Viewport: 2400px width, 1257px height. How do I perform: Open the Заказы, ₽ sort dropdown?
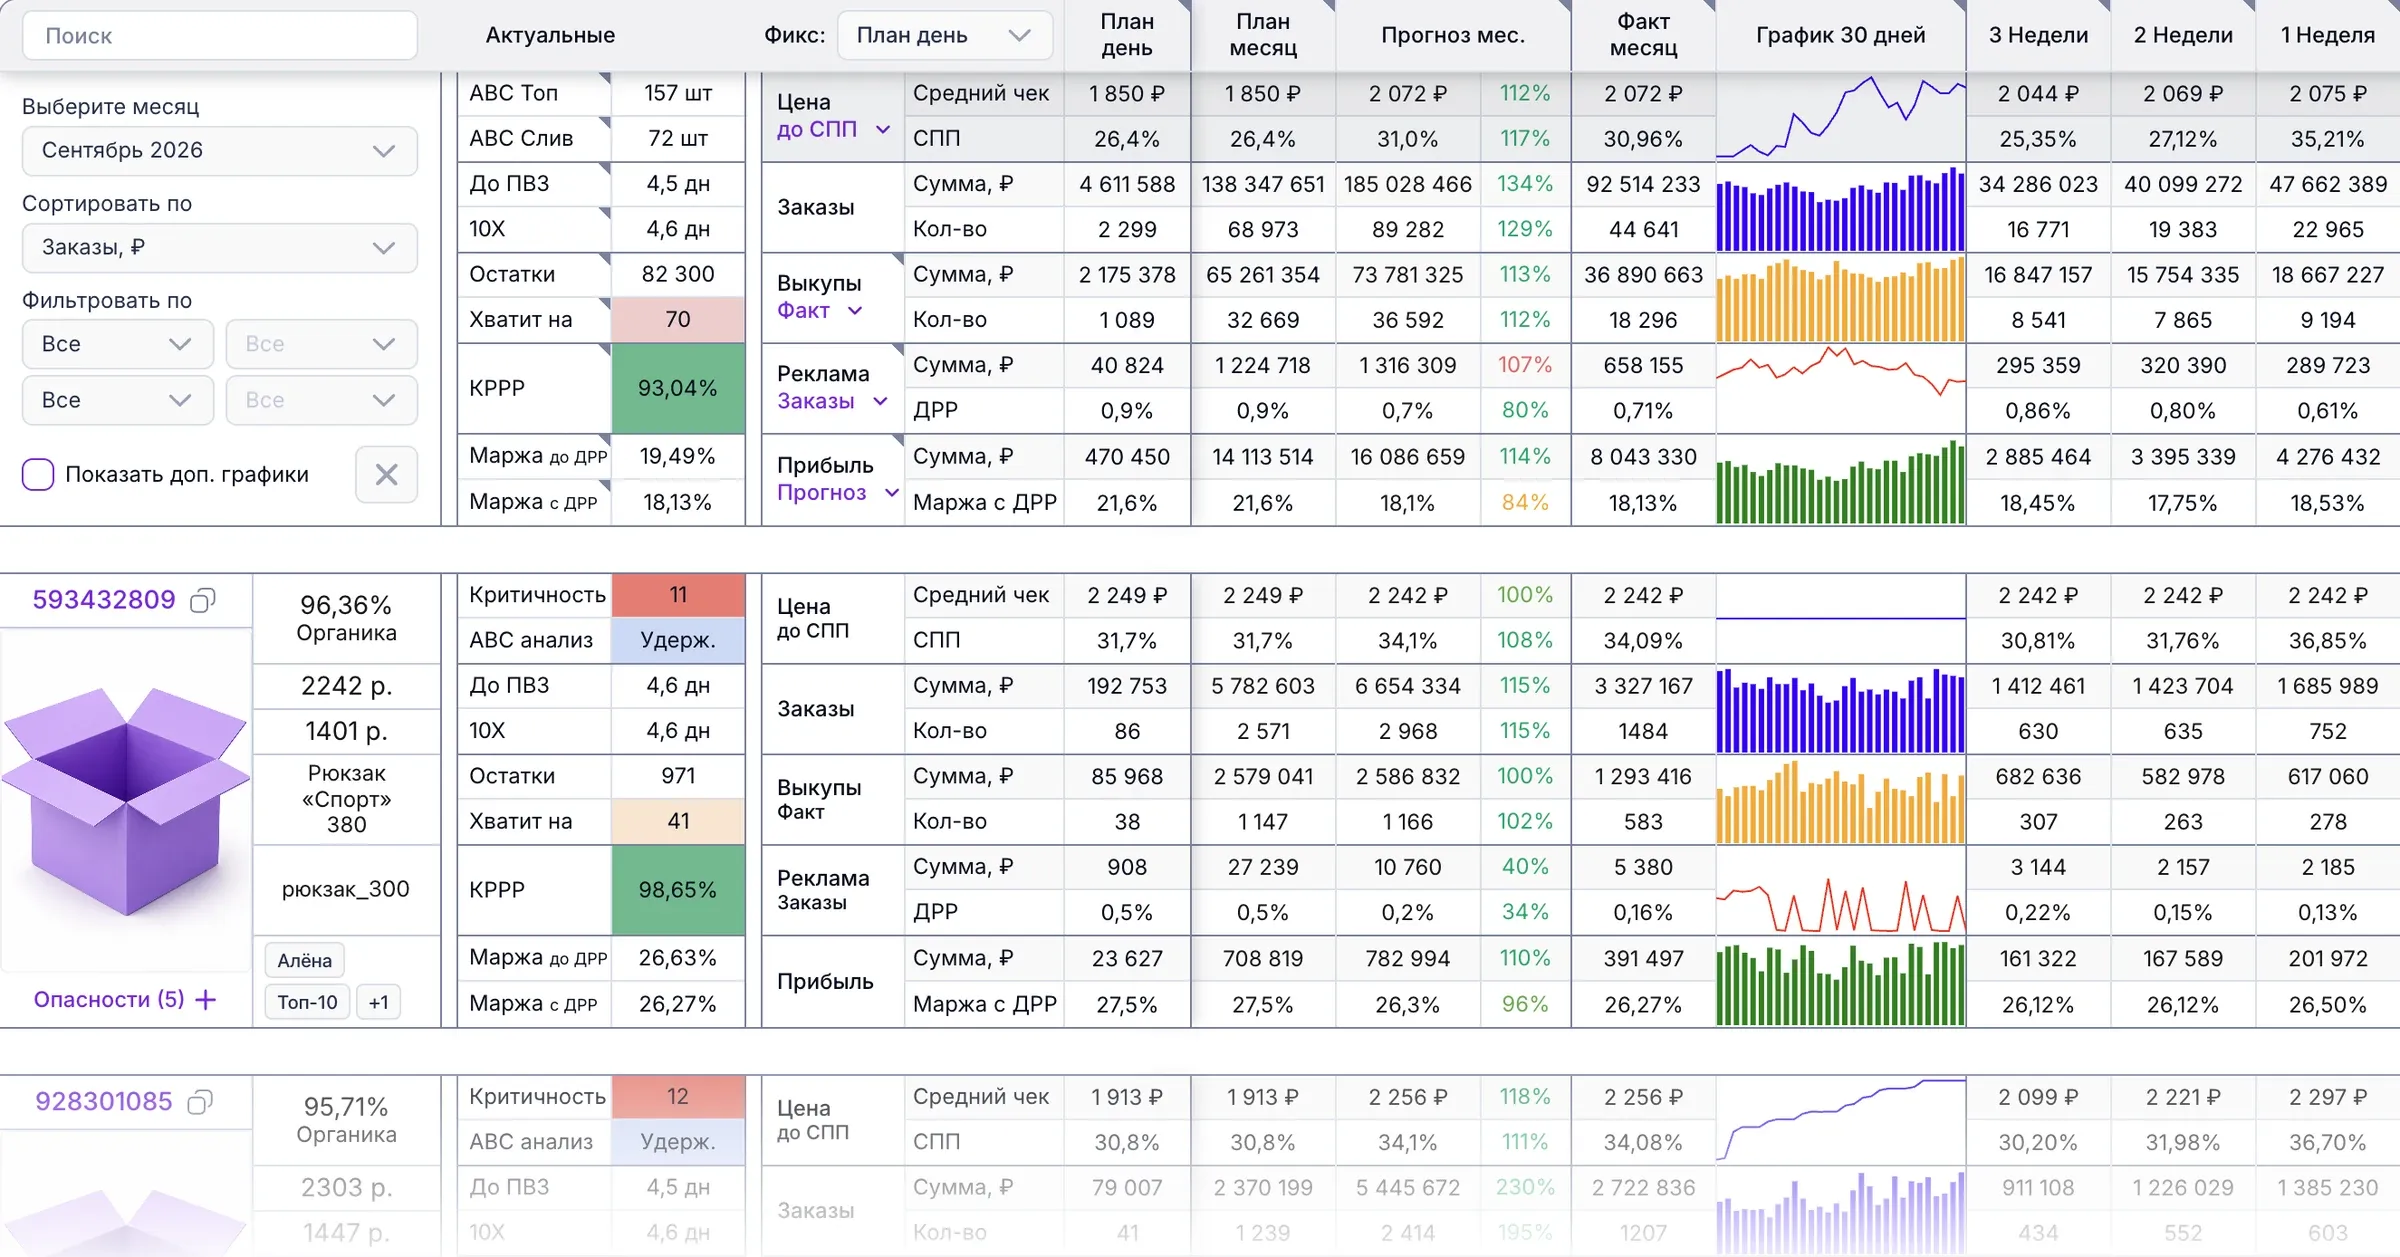[219, 247]
